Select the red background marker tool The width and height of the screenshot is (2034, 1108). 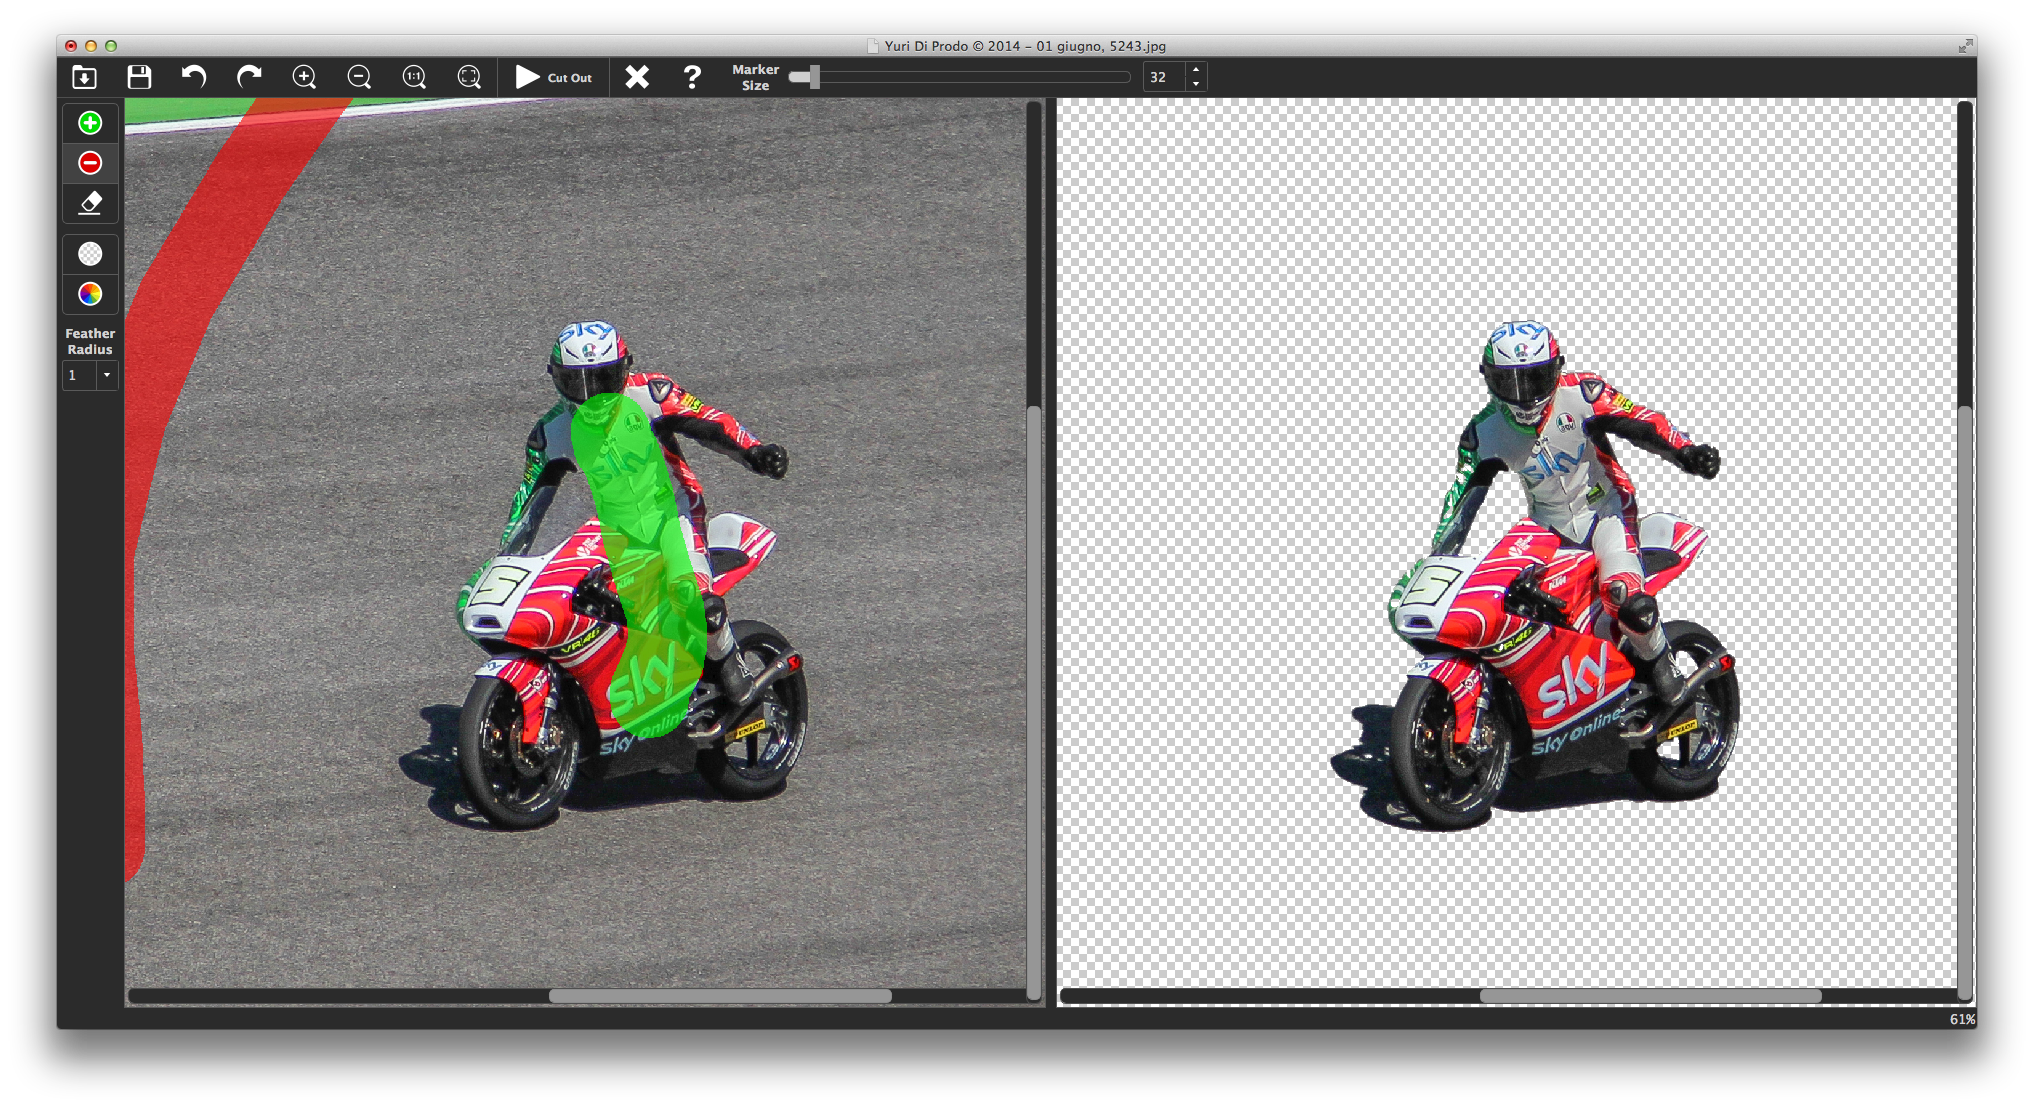(x=90, y=163)
